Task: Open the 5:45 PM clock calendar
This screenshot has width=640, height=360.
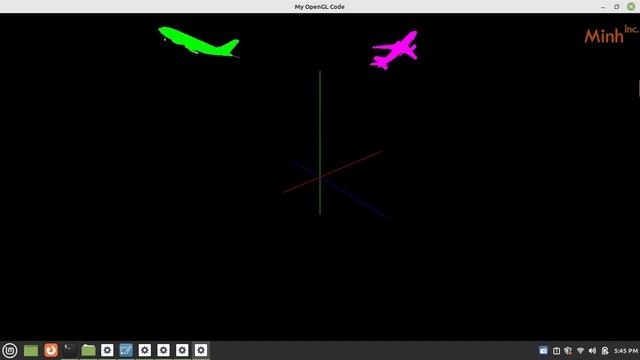Action: pos(626,351)
